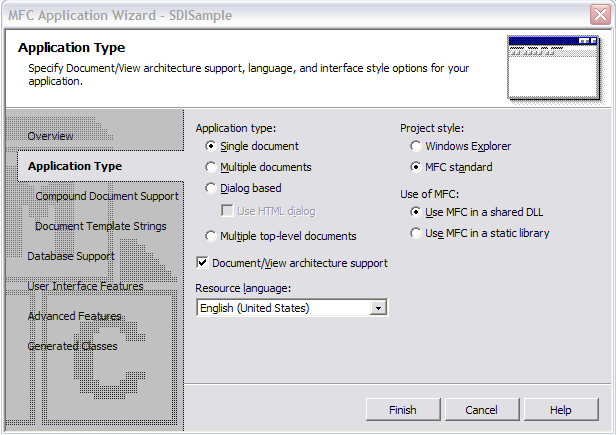The height and width of the screenshot is (435, 616).
Task: Open the Application Type page
Action: pos(75,166)
